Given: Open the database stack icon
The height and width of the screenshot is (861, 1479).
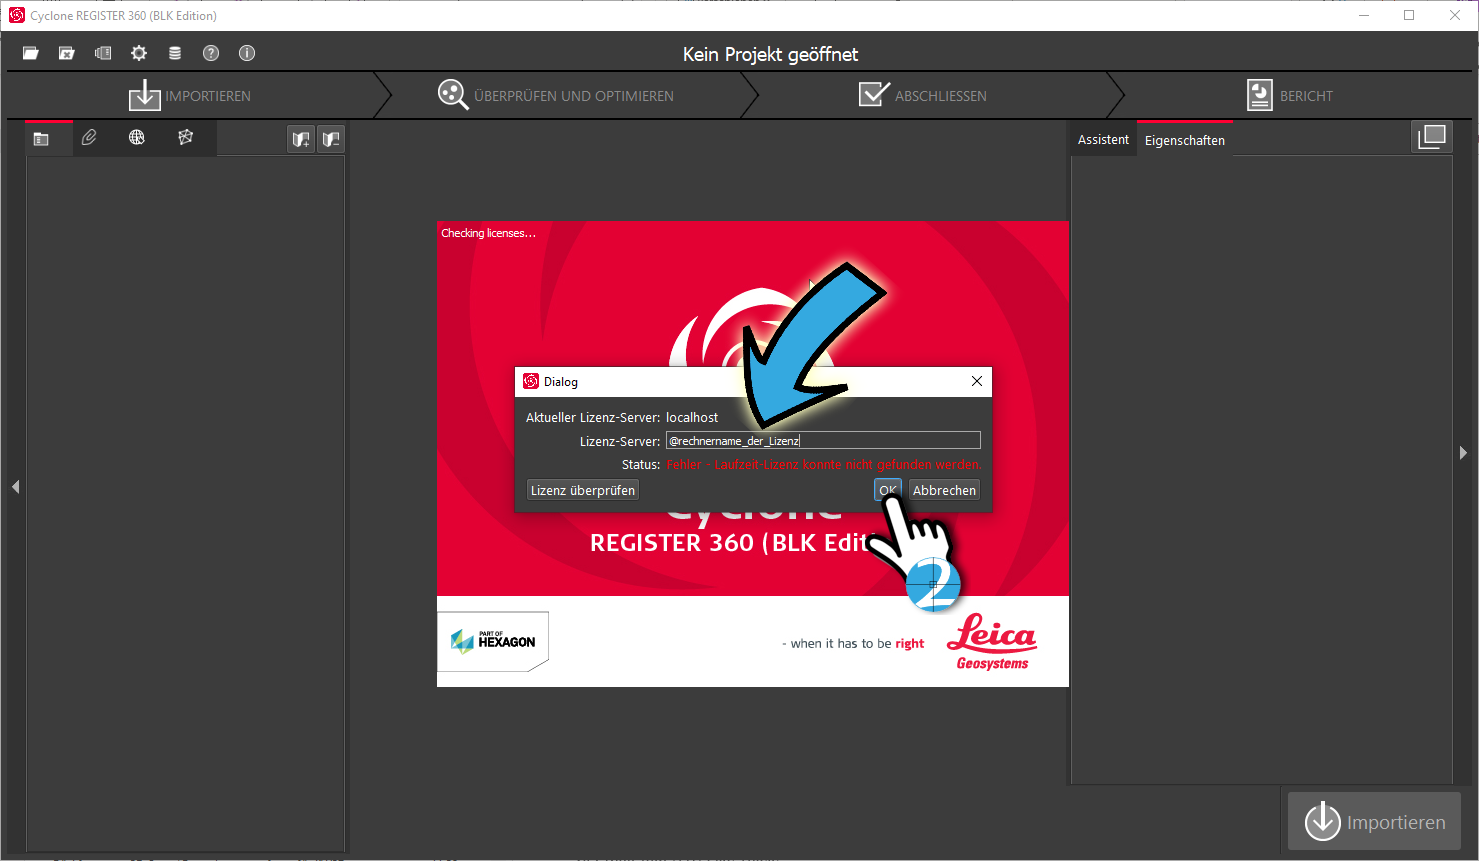Looking at the screenshot, I should [x=175, y=53].
